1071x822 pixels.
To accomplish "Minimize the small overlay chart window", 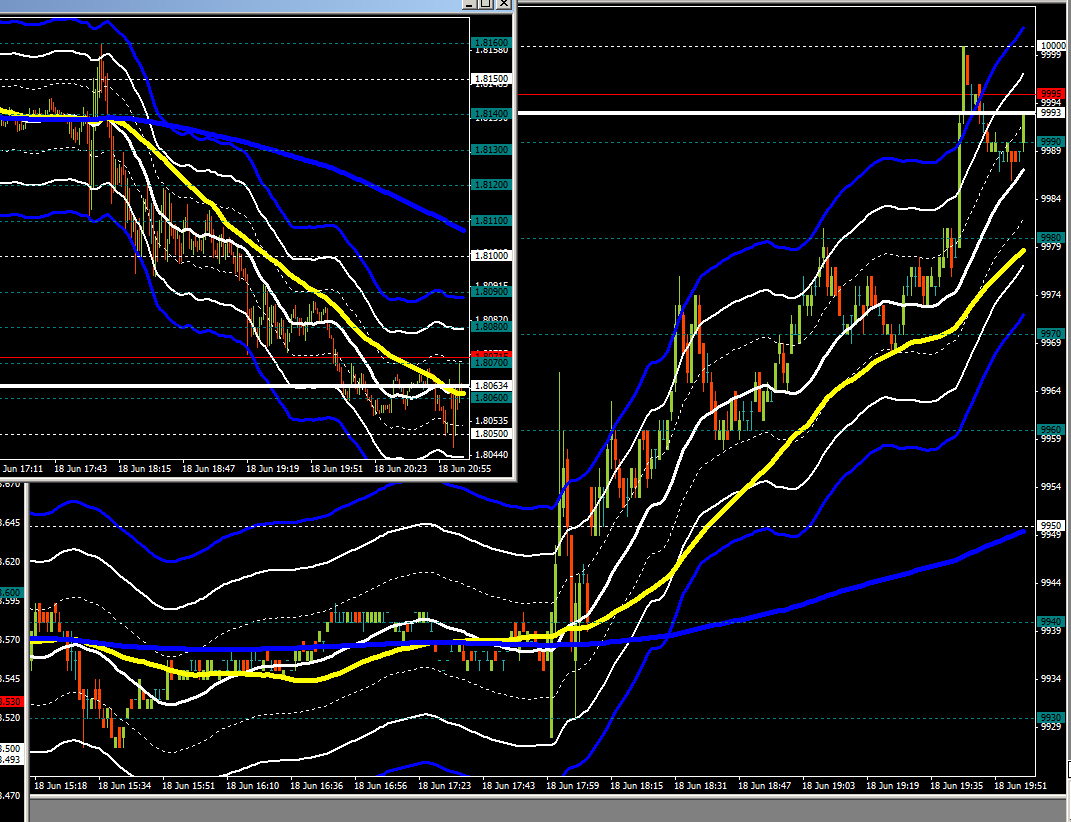I will 469,3.
